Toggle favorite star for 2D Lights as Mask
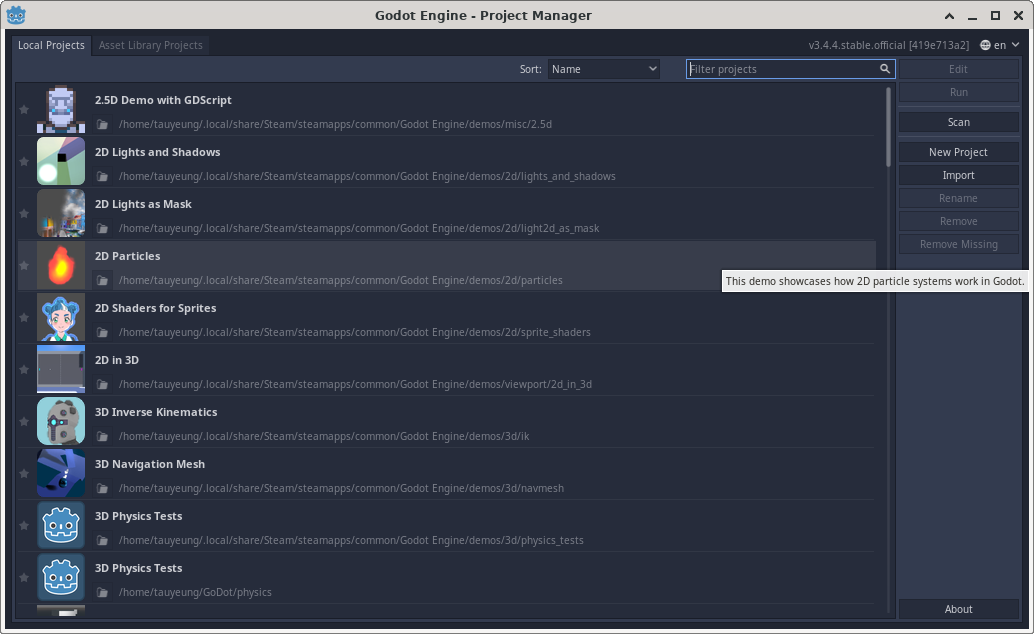 (24, 214)
